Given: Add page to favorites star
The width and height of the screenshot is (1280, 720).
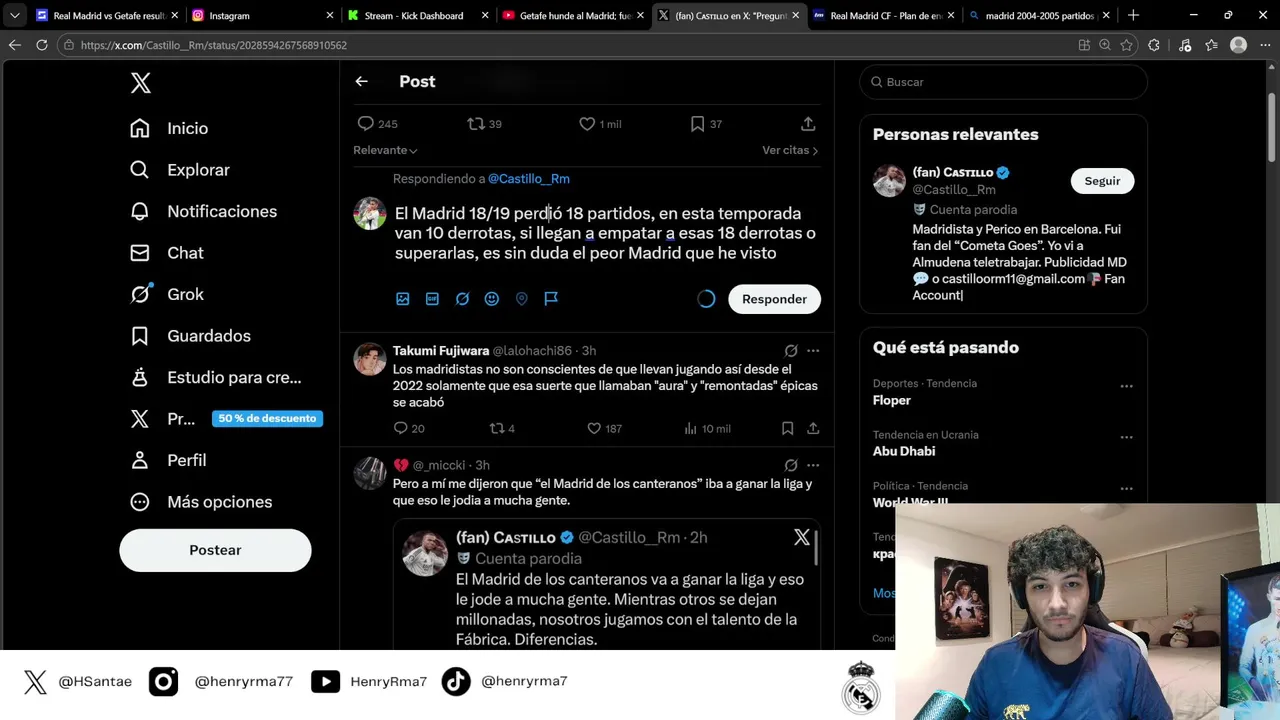Looking at the screenshot, I should tap(1127, 45).
